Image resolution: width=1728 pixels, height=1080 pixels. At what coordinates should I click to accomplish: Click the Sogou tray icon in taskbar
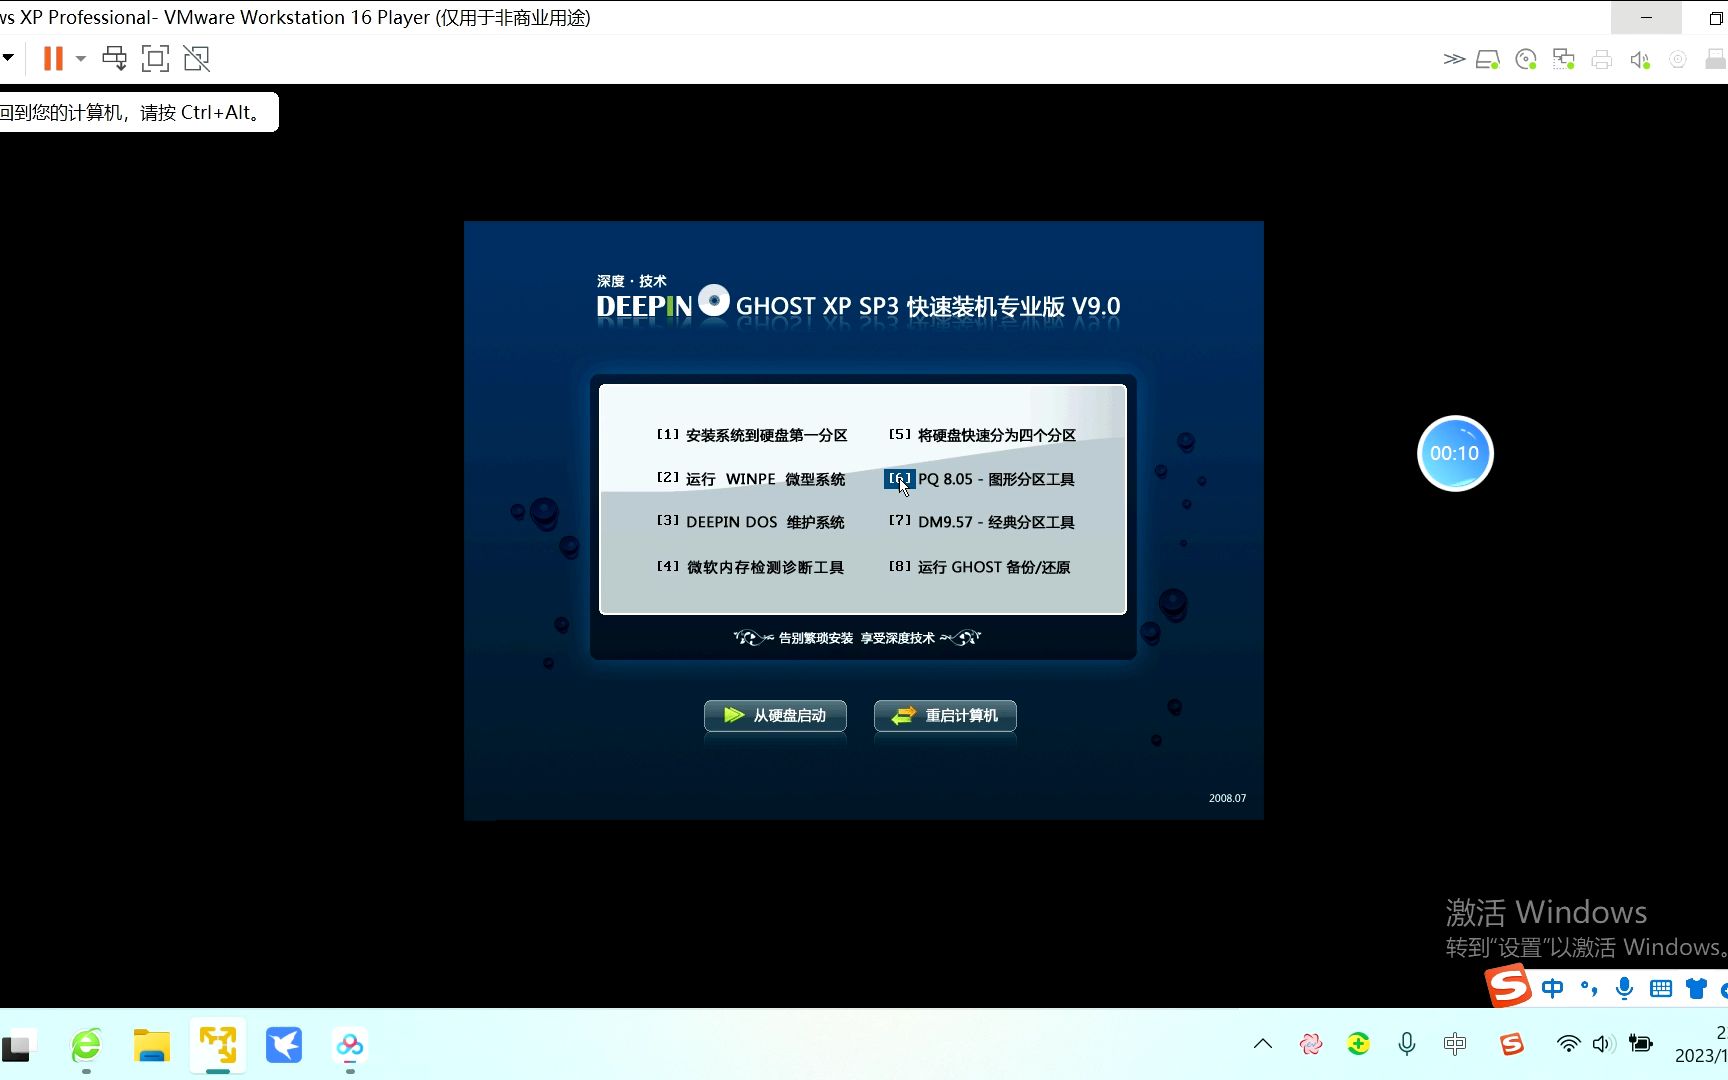point(1512,1044)
